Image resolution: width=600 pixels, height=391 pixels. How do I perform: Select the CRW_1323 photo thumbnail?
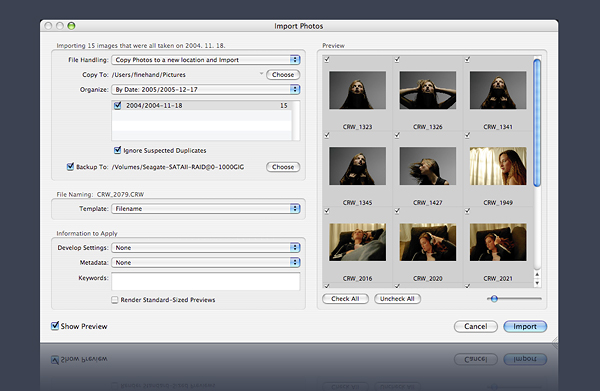[357, 90]
